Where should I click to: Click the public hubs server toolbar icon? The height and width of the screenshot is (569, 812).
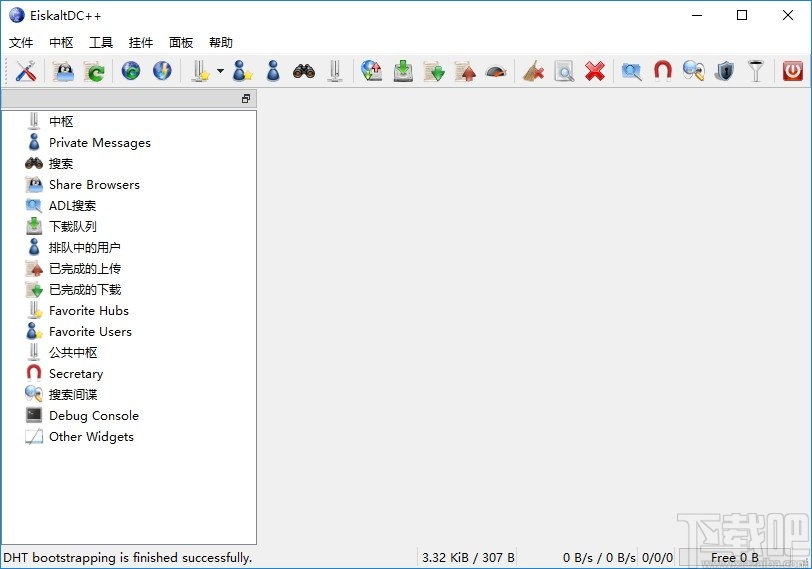tap(335, 71)
